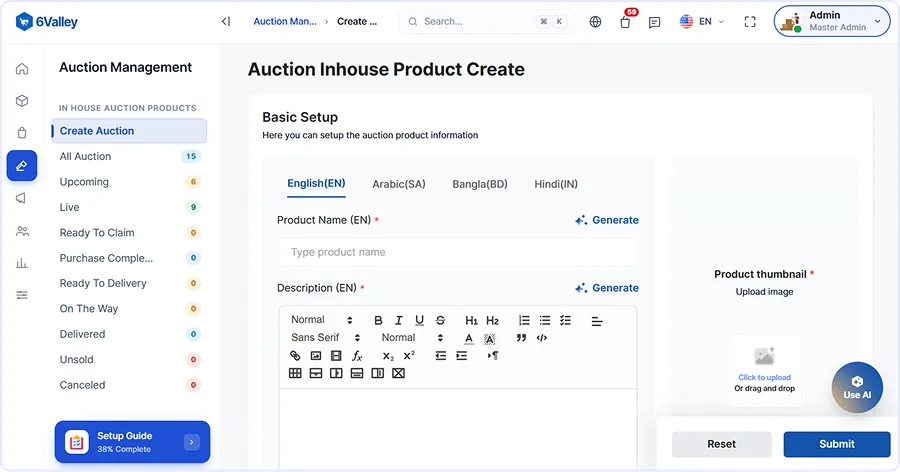Open the reports chart sidebar icon
Viewport: 900px width, 472px height.
[22, 263]
